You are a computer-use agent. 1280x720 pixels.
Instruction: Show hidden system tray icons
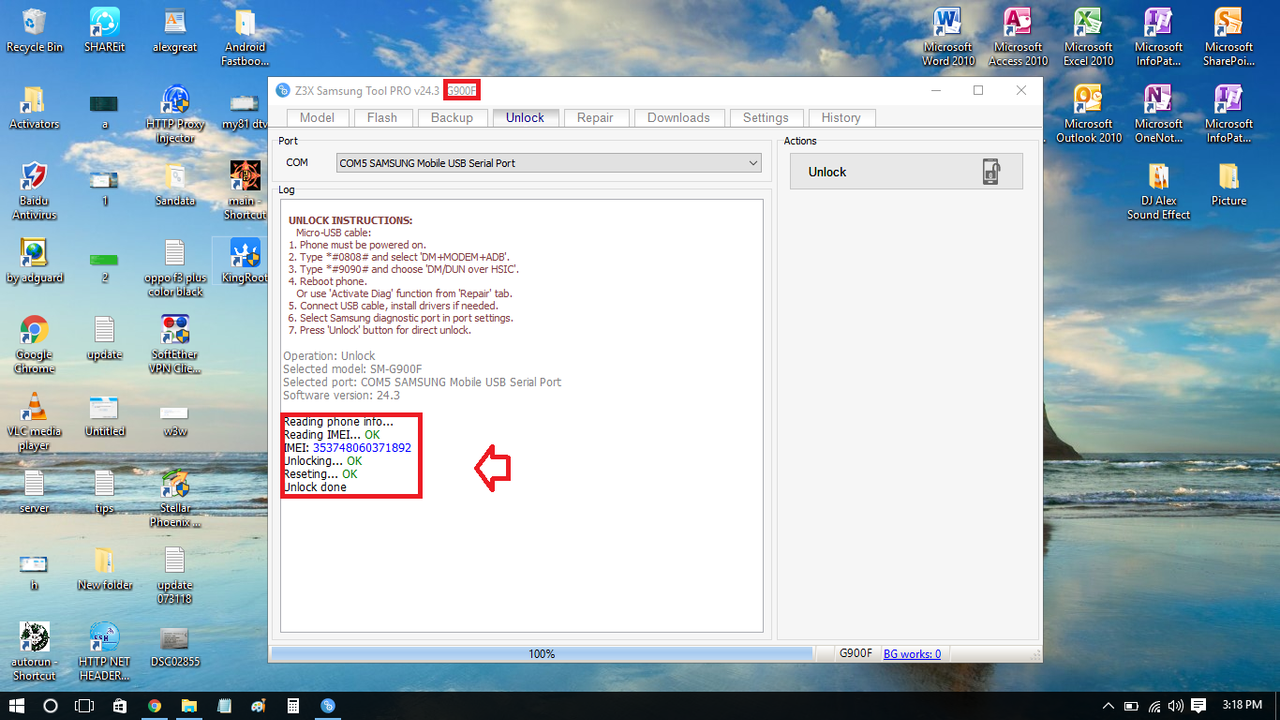1108,706
